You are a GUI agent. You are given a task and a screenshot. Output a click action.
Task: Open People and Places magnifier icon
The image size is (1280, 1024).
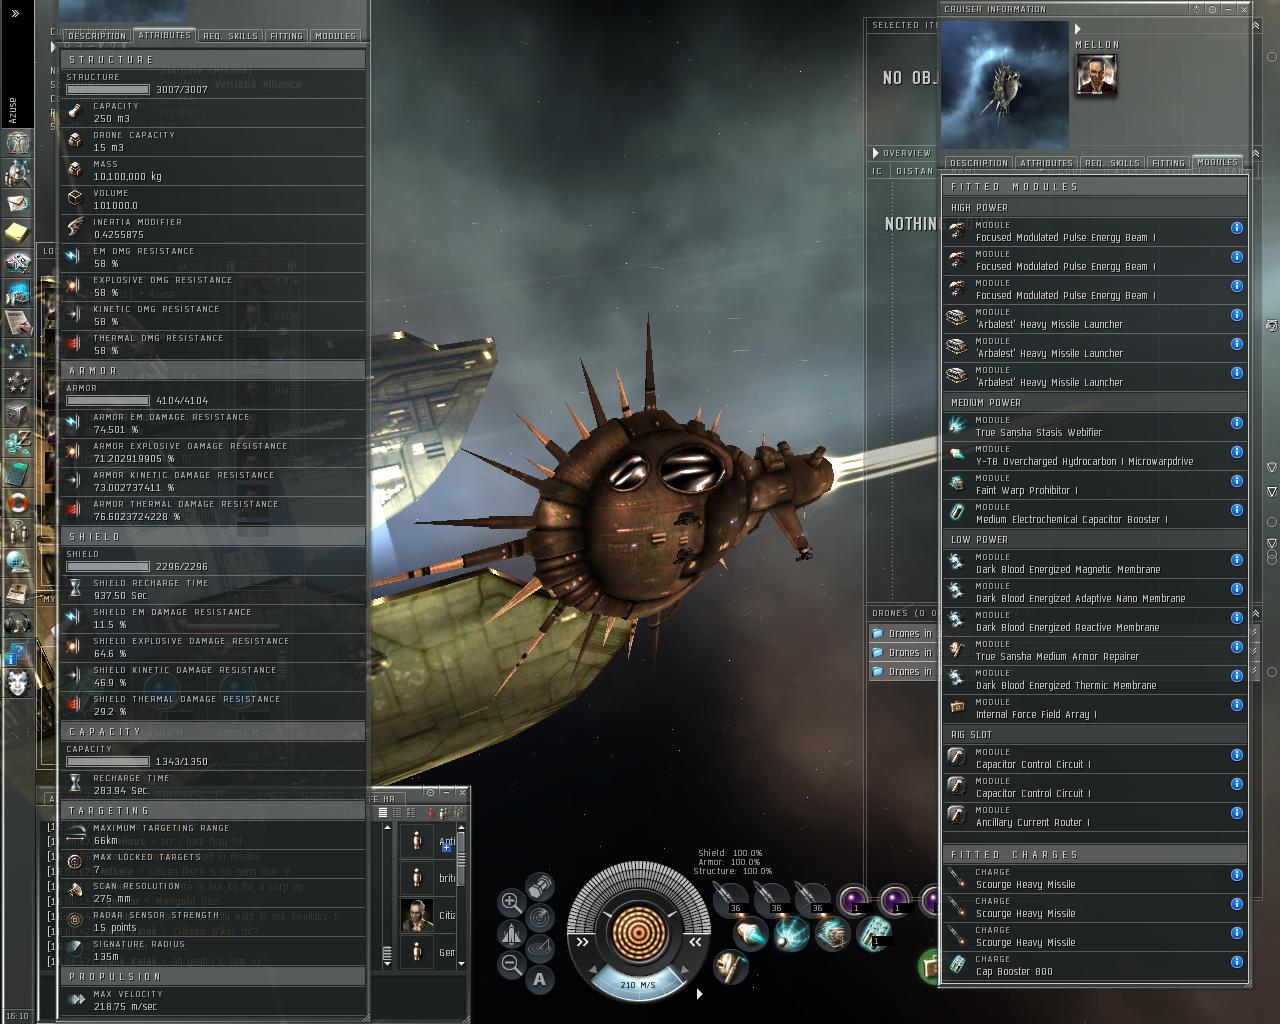click(x=17, y=173)
